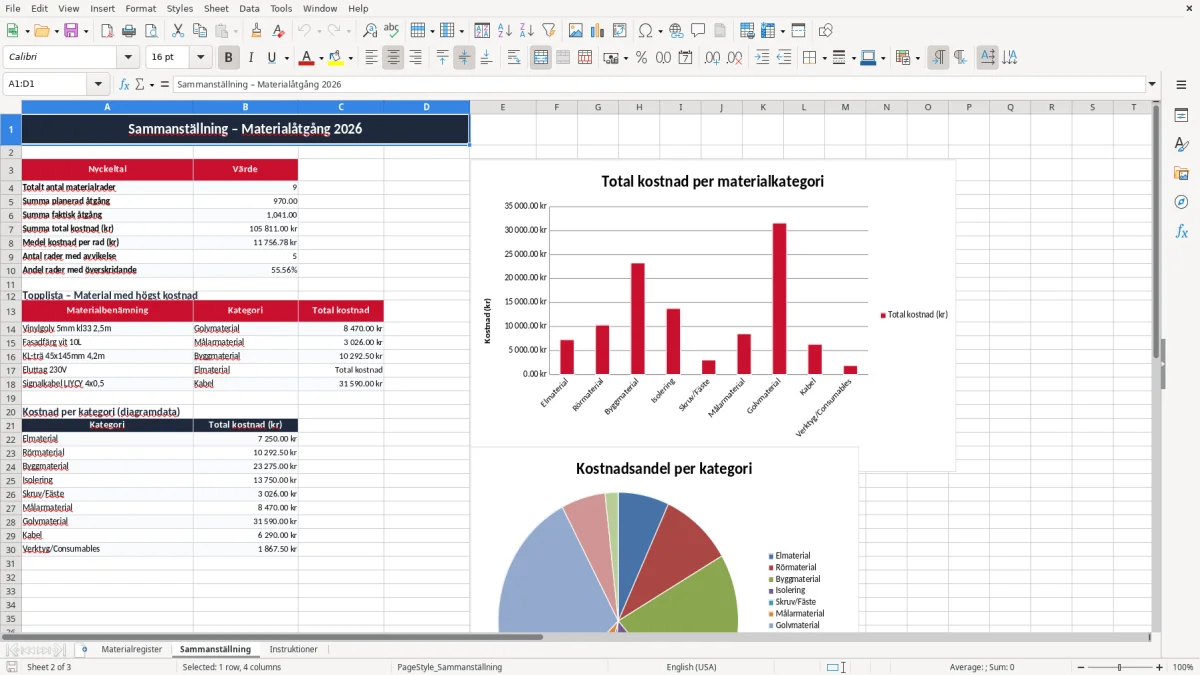
Task: Switch to the Materialregister sheet tab
Action: [131, 650]
